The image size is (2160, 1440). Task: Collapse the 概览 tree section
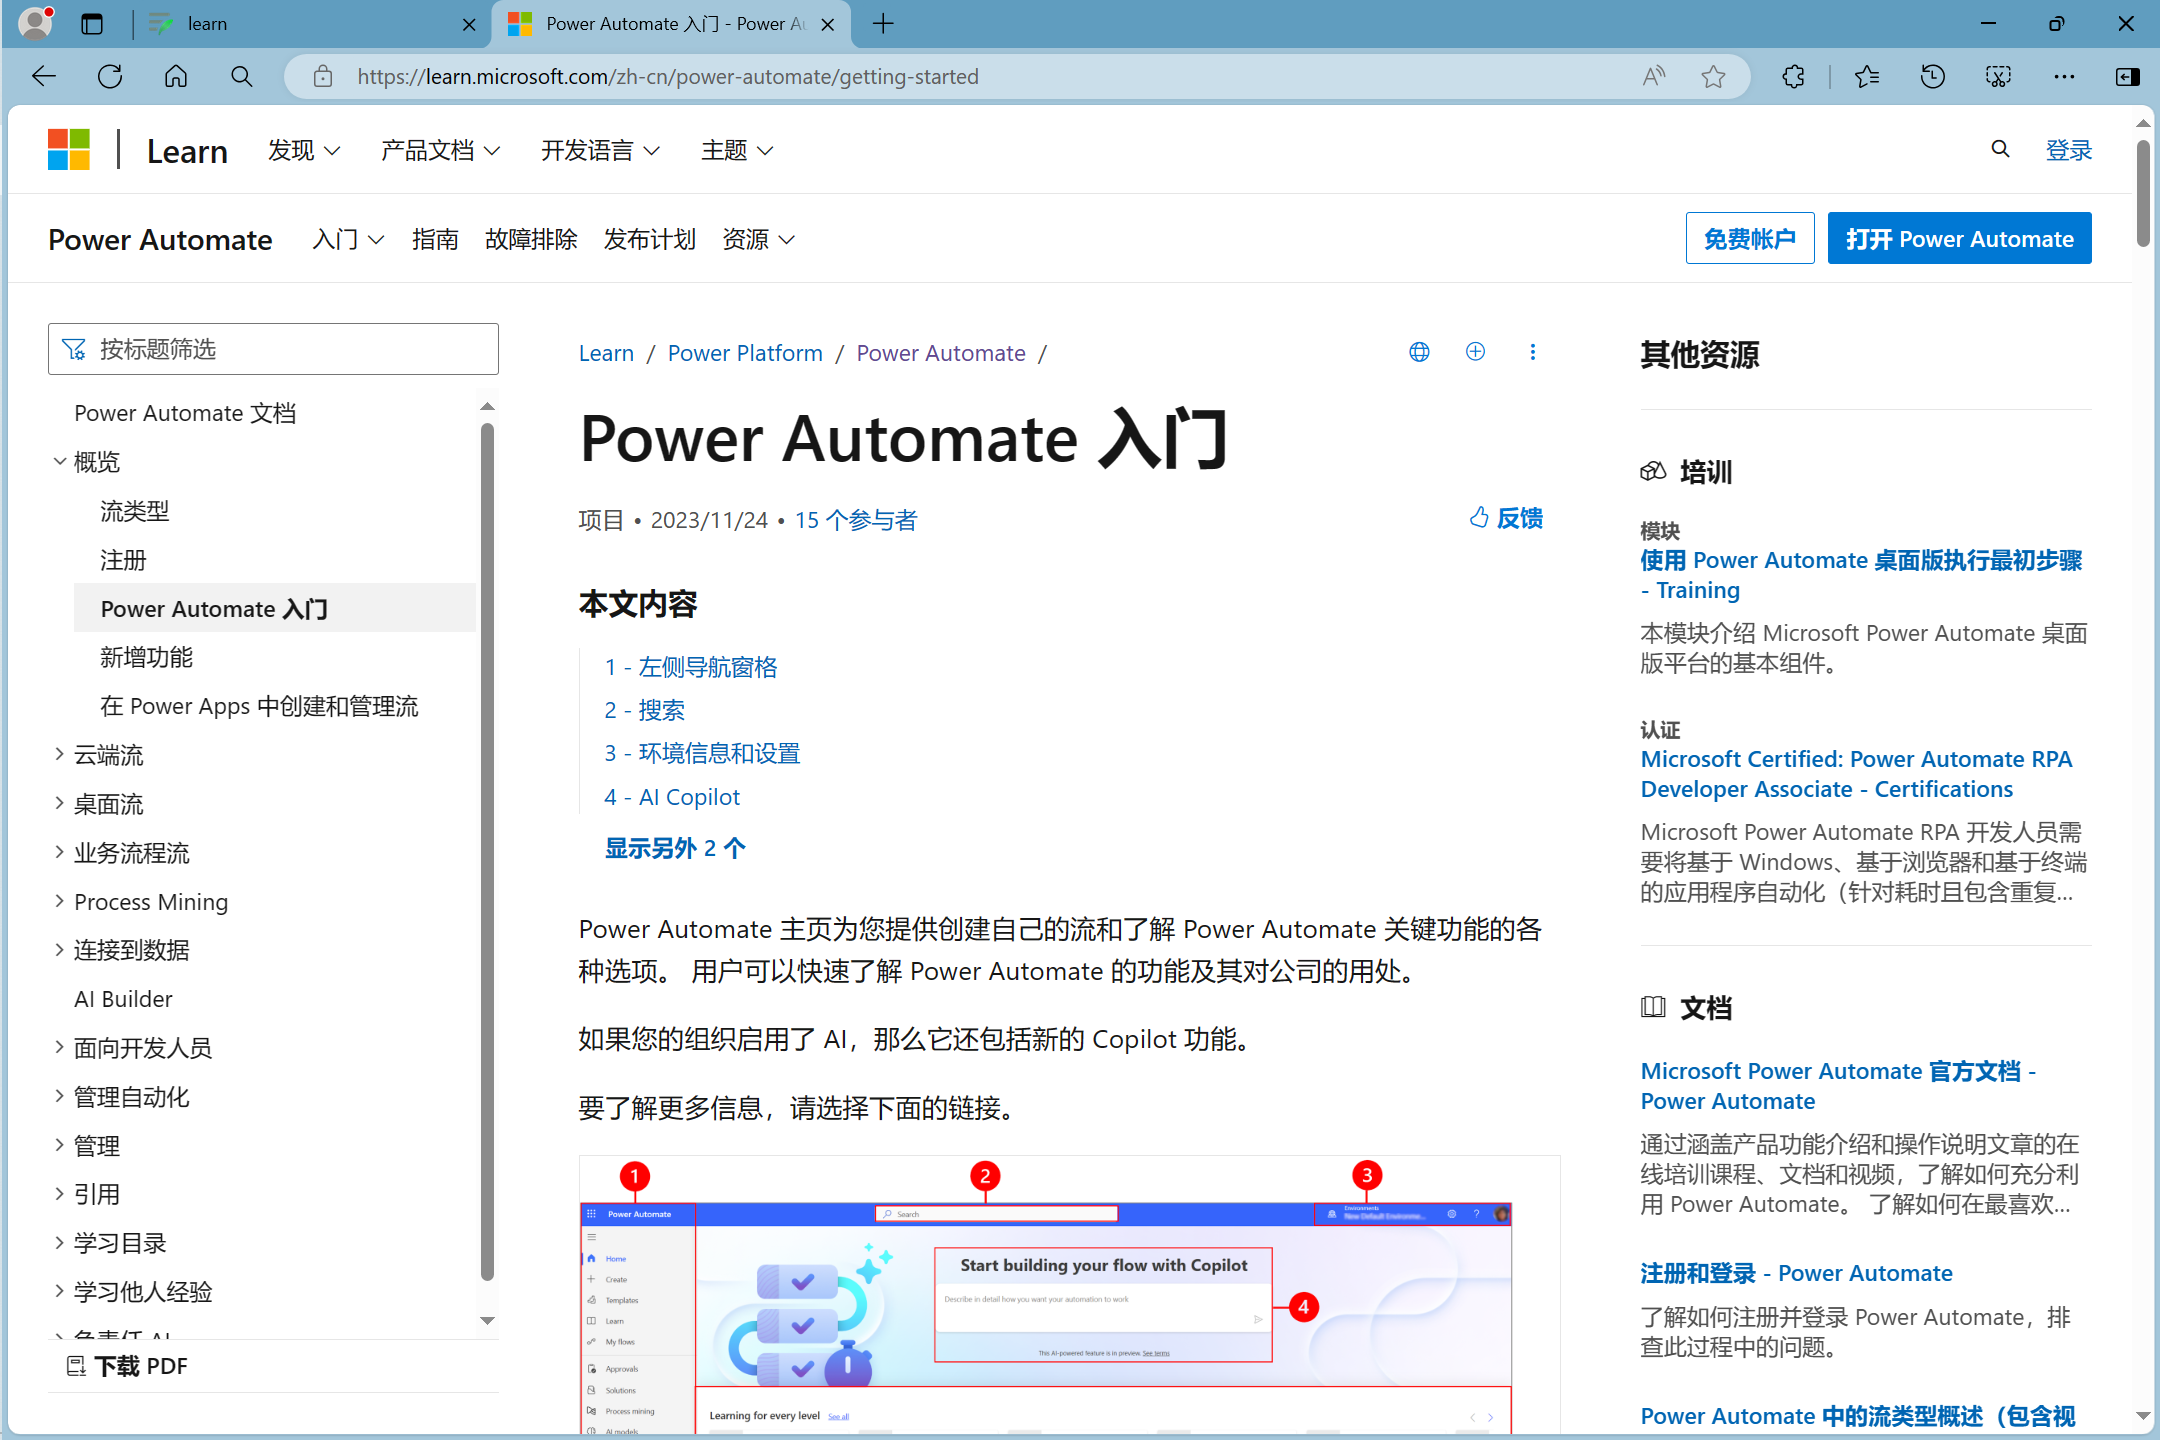(60, 461)
